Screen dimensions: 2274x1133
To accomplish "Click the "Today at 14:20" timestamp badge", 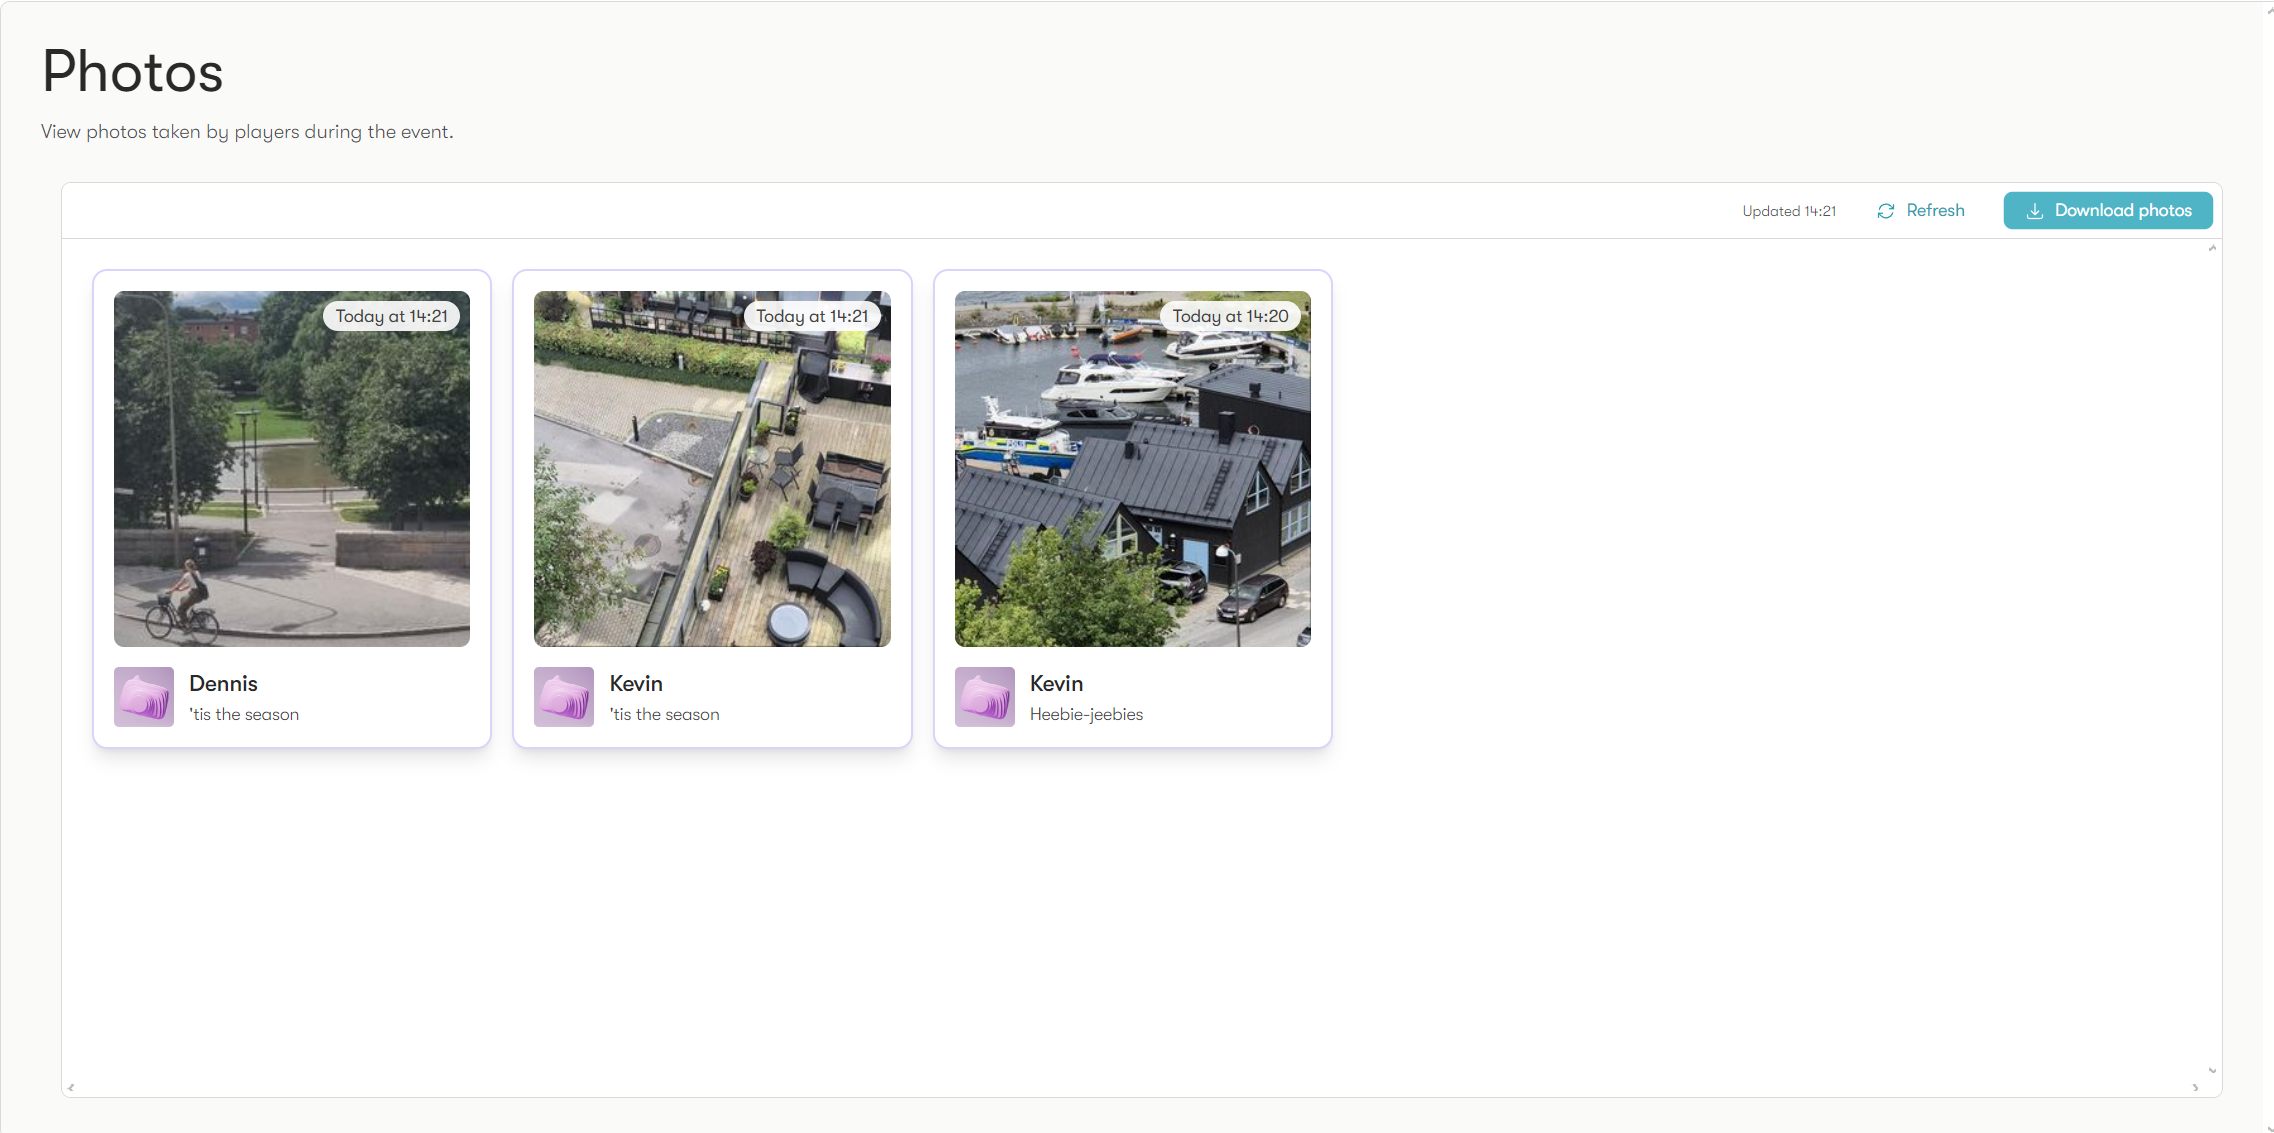I will [1230, 316].
